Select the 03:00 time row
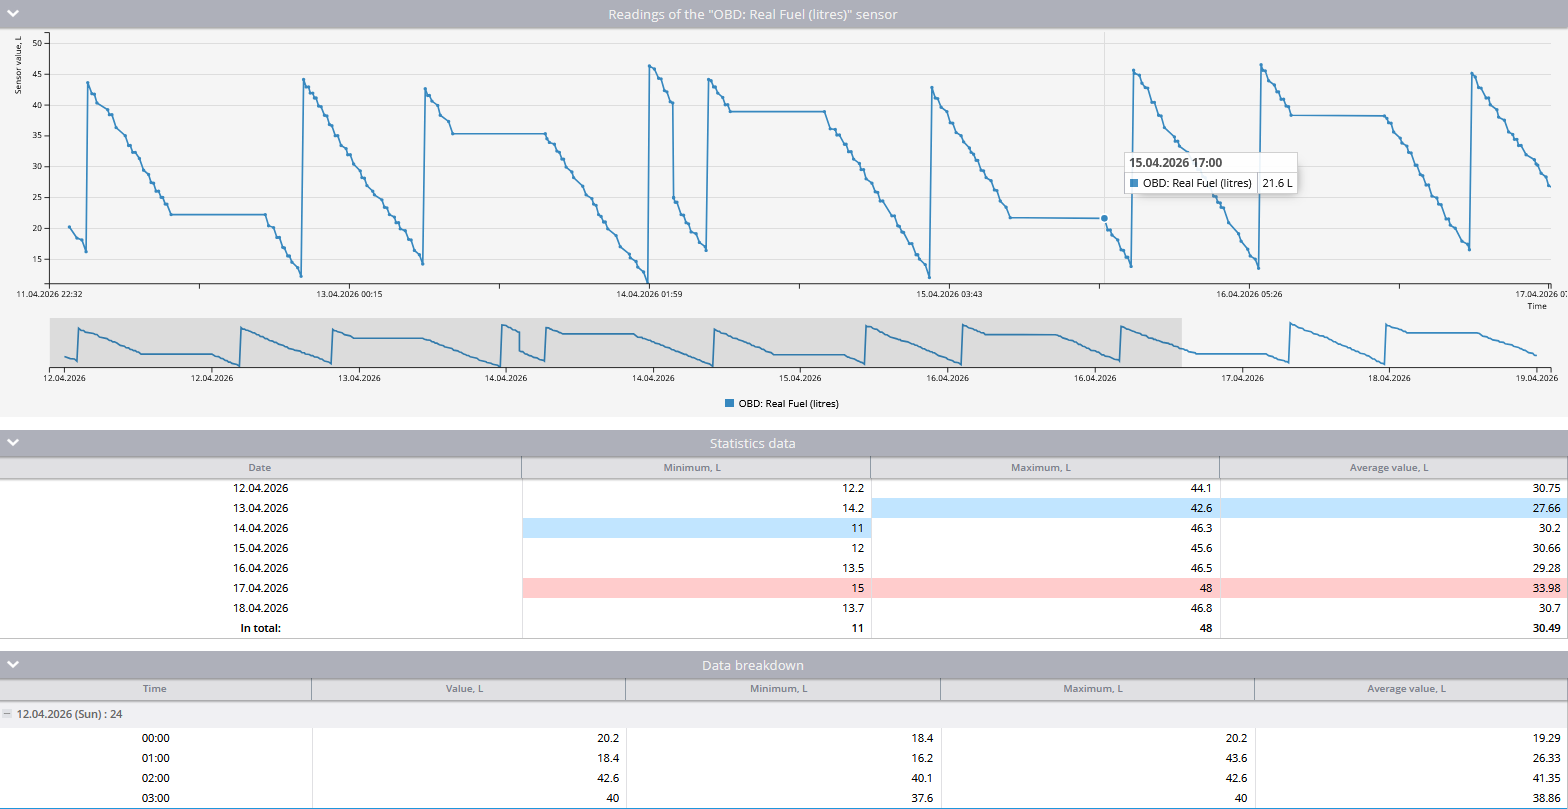 pyautogui.click(x=784, y=798)
